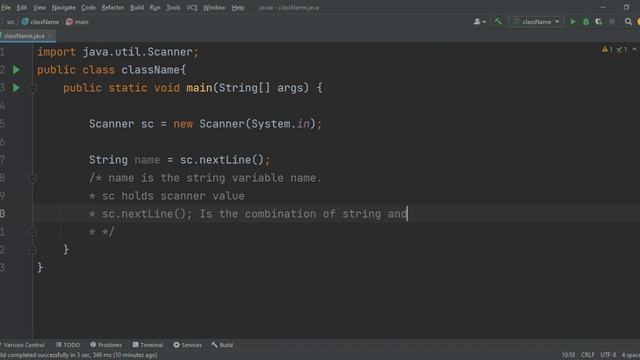Click the 'import' keyword on first code line

(x=56, y=52)
